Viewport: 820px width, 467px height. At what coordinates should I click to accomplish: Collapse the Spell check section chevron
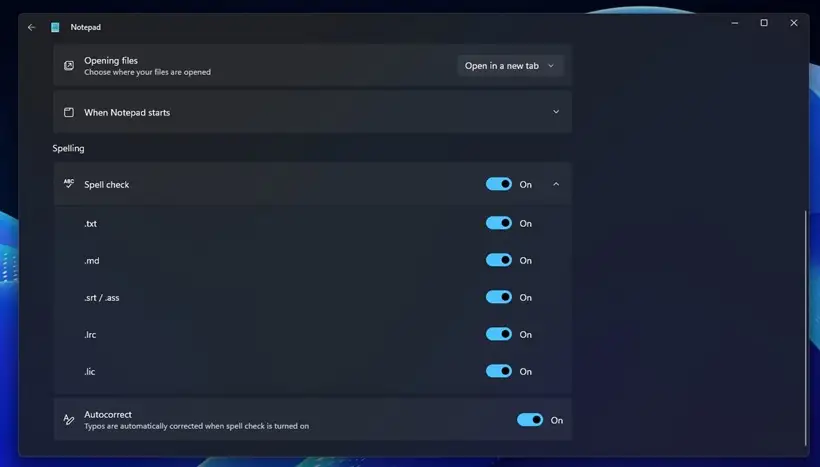click(556, 184)
